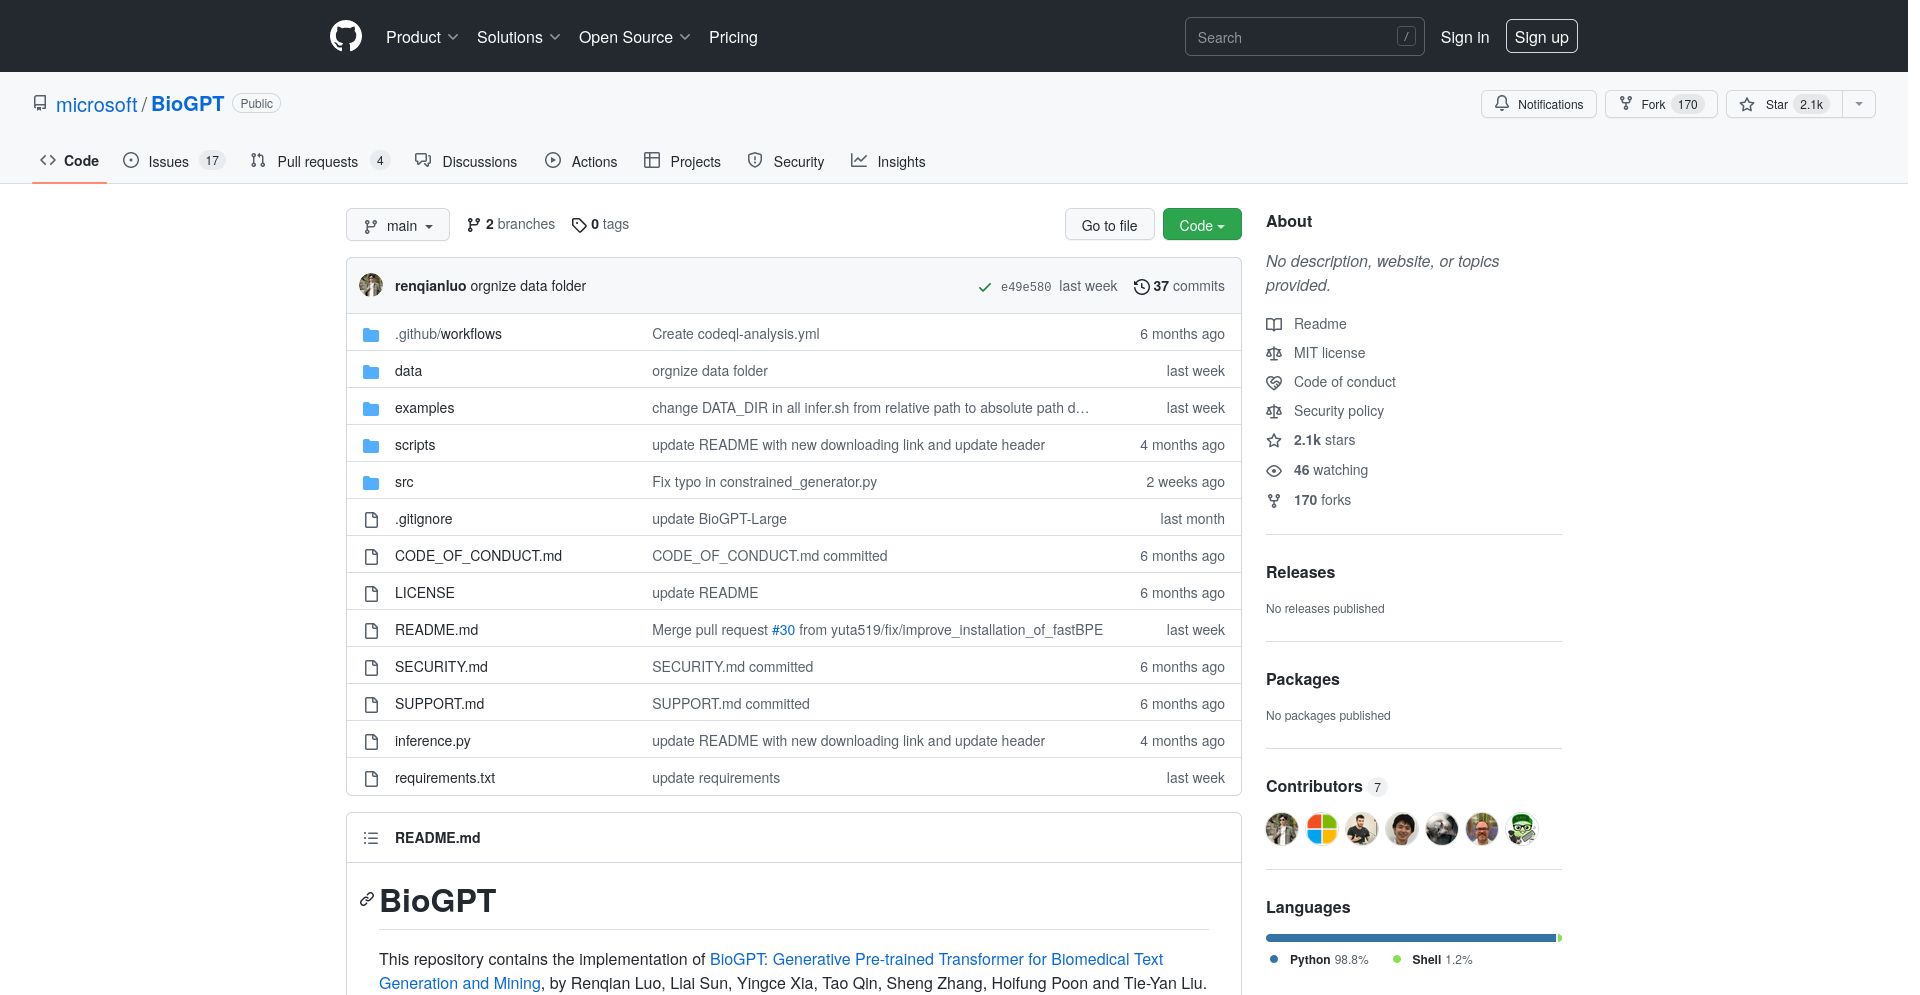The height and width of the screenshot is (995, 1920).
Task: Click the repository icon beside microsoft
Action: click(40, 104)
